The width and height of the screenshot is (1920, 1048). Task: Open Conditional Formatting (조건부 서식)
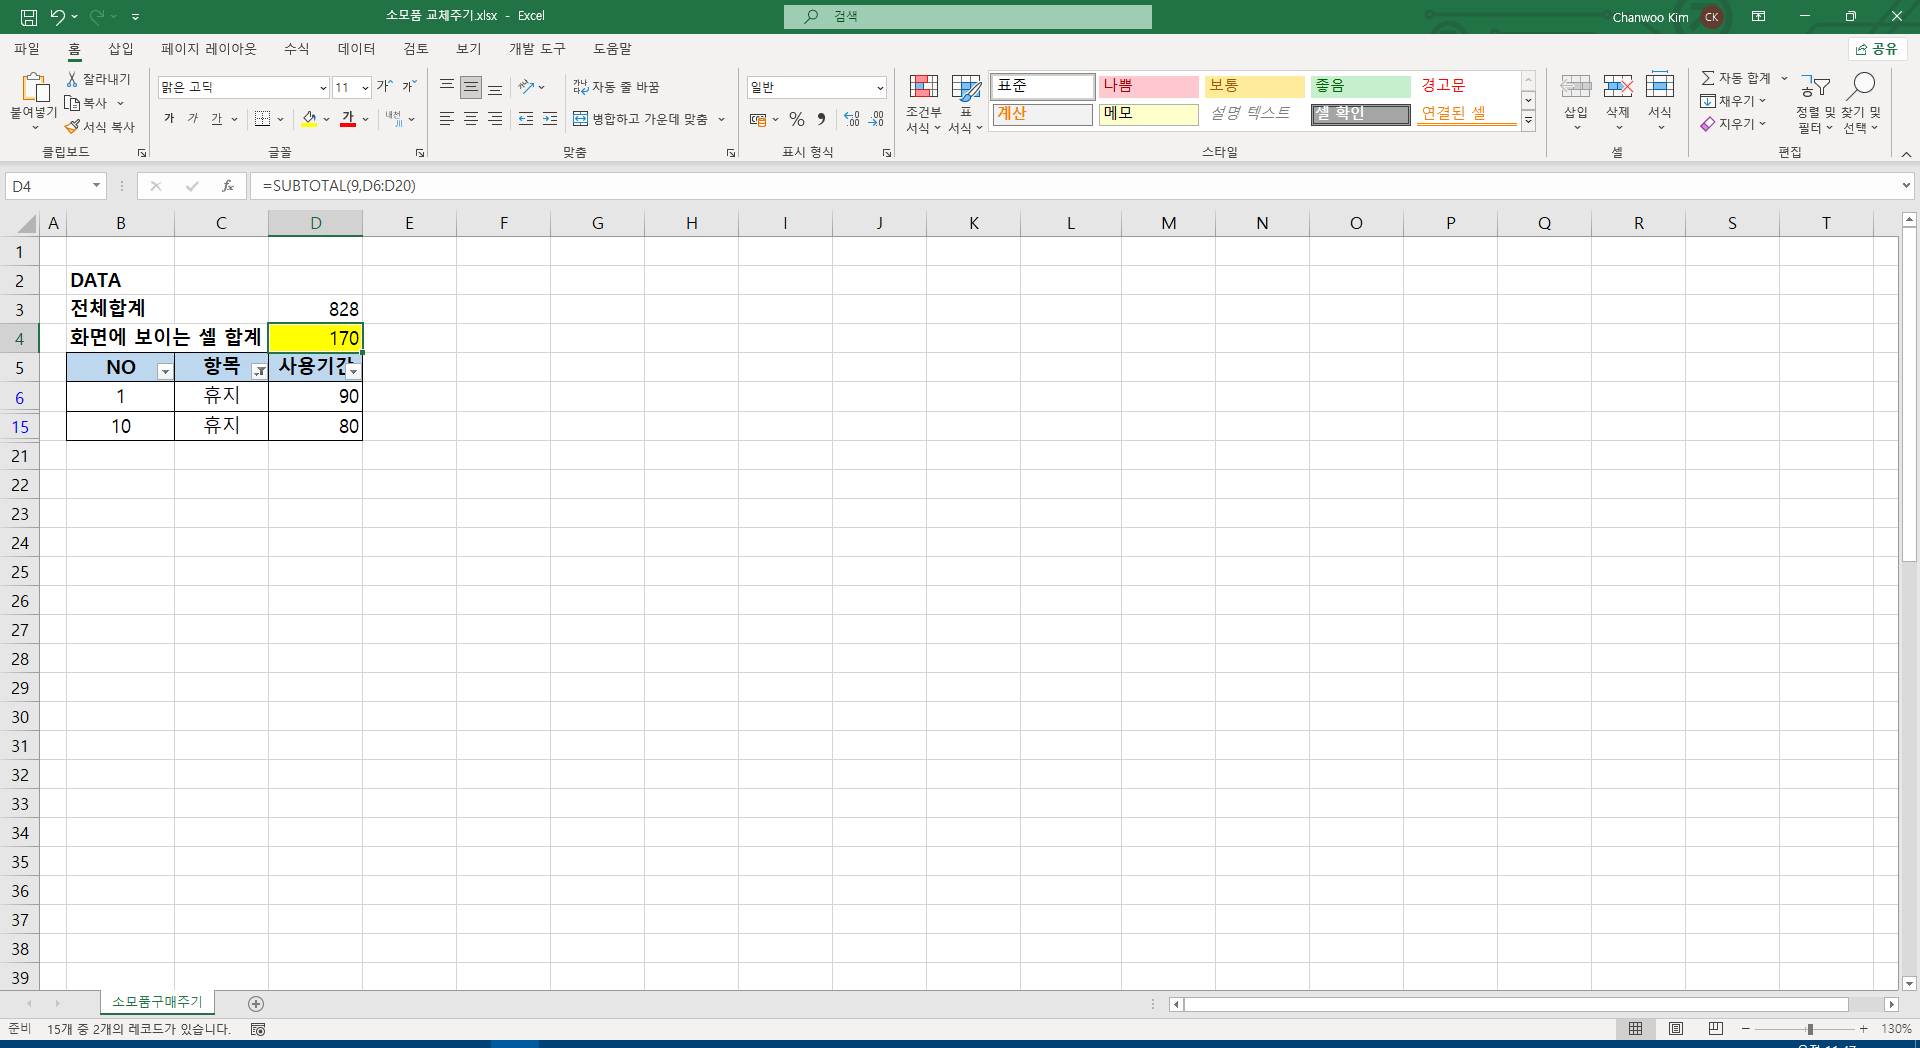pyautogui.click(x=924, y=103)
